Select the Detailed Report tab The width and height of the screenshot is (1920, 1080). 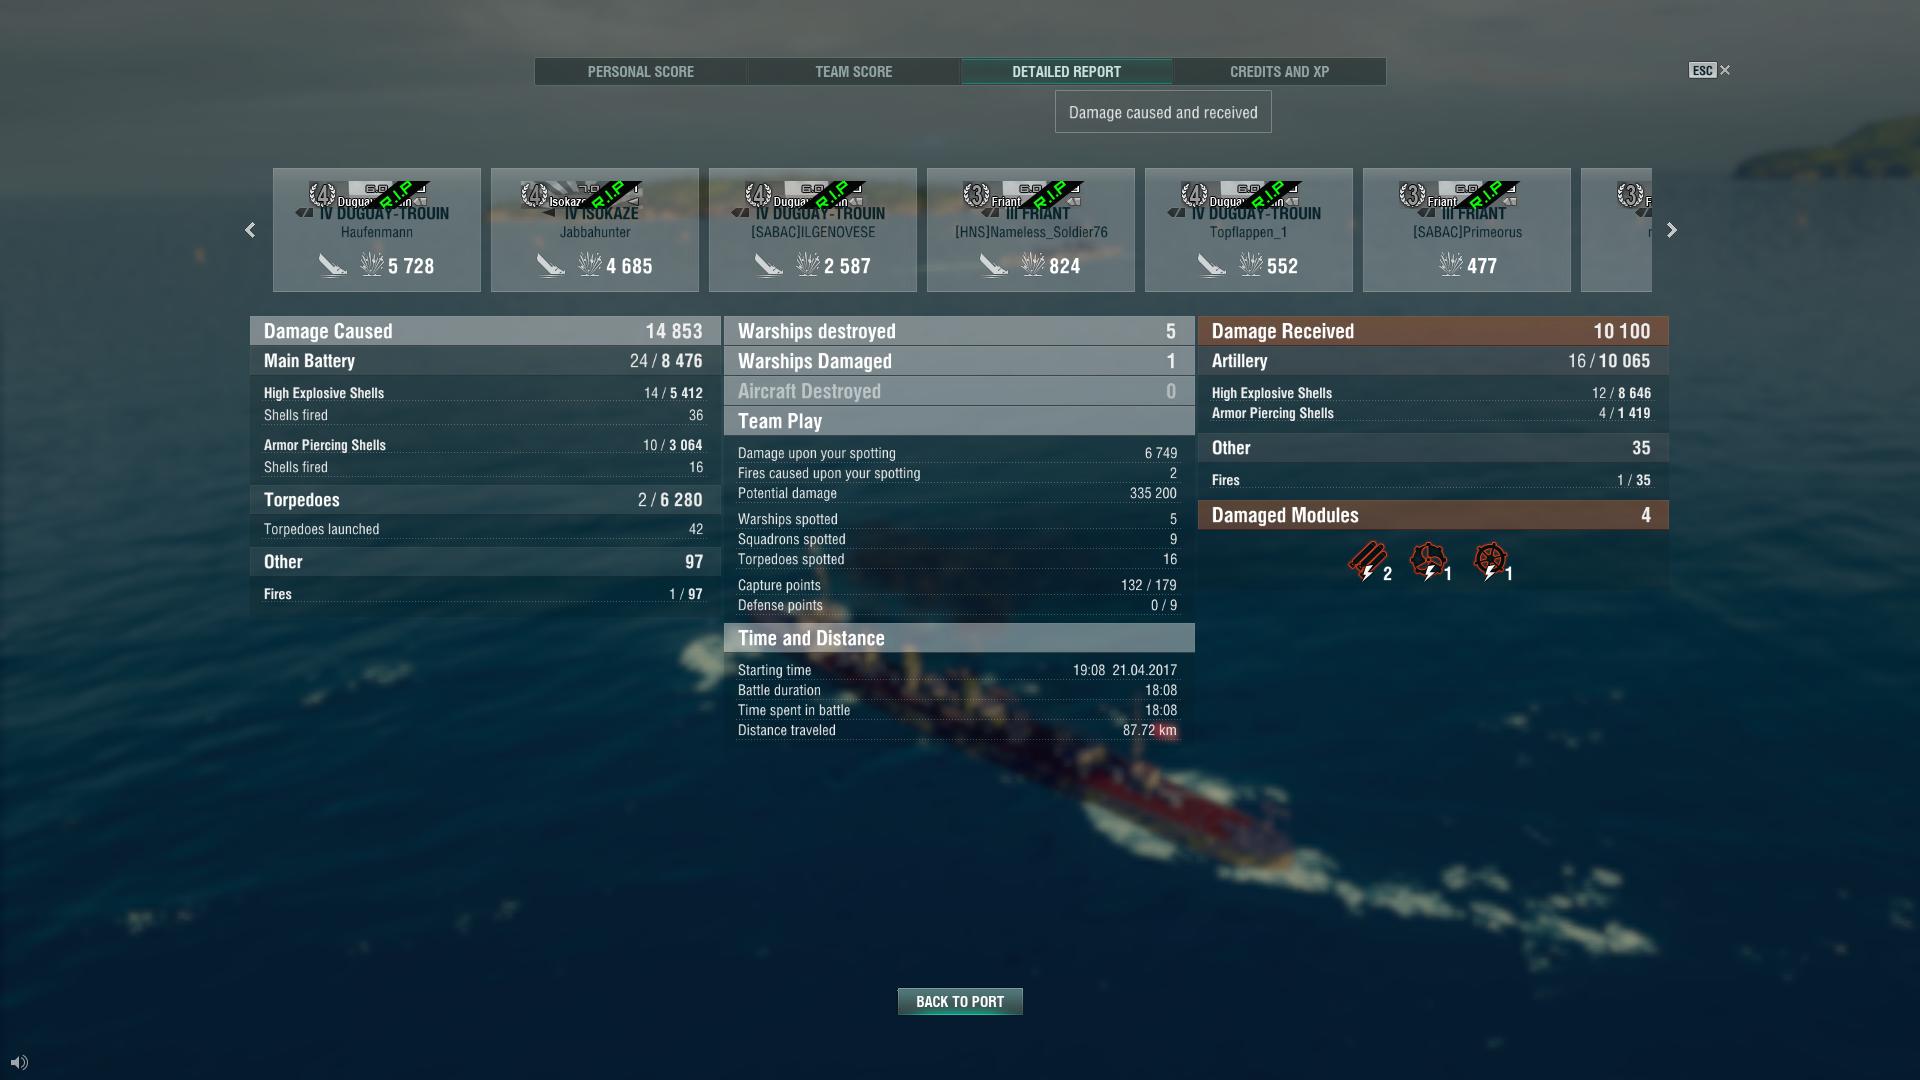pyautogui.click(x=1066, y=71)
